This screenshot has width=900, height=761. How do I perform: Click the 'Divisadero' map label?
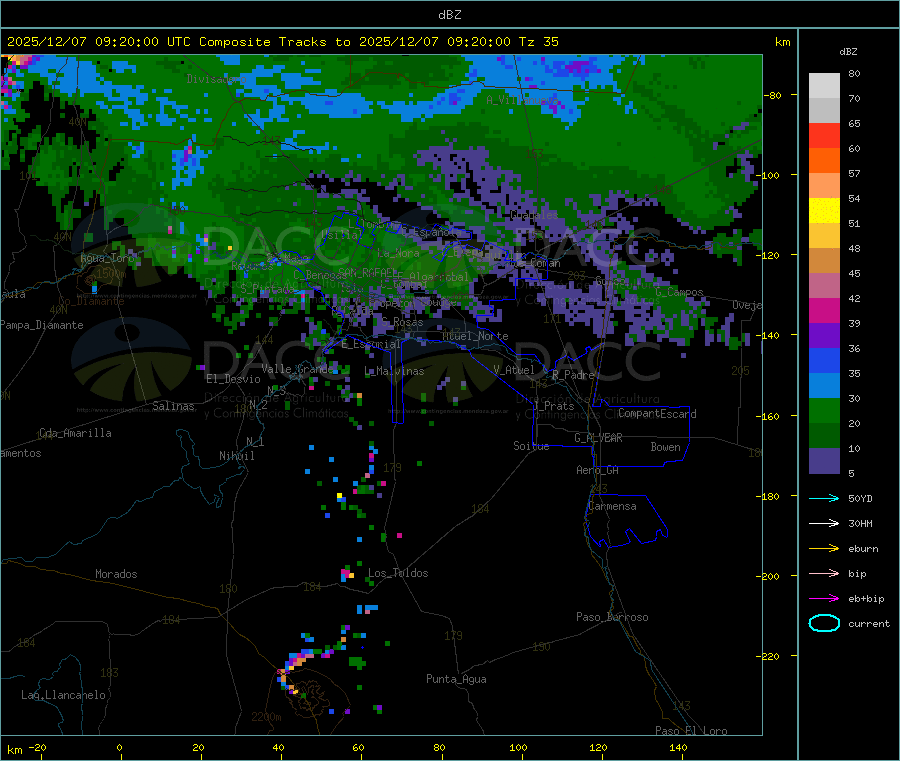click(216, 79)
